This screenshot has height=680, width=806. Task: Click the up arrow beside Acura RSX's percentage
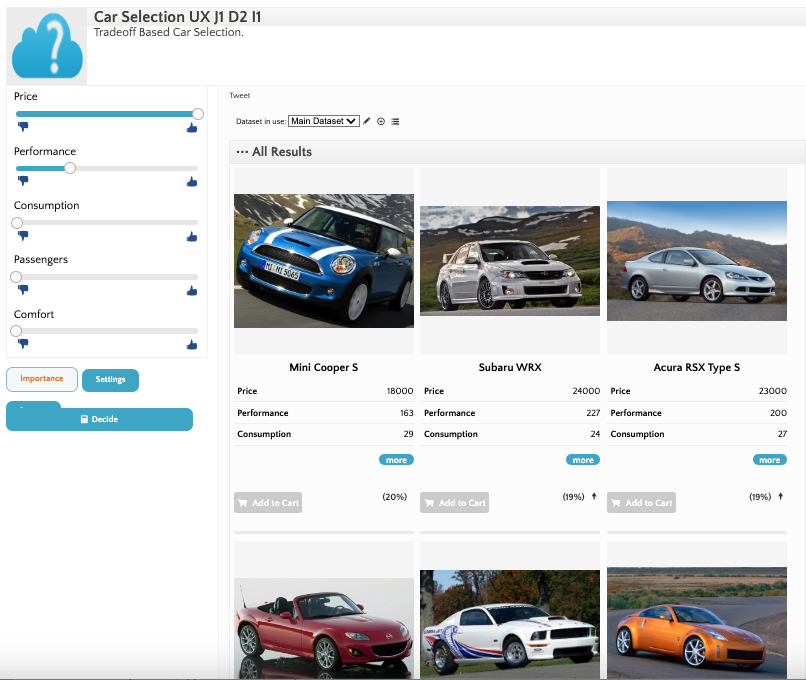click(x=781, y=496)
